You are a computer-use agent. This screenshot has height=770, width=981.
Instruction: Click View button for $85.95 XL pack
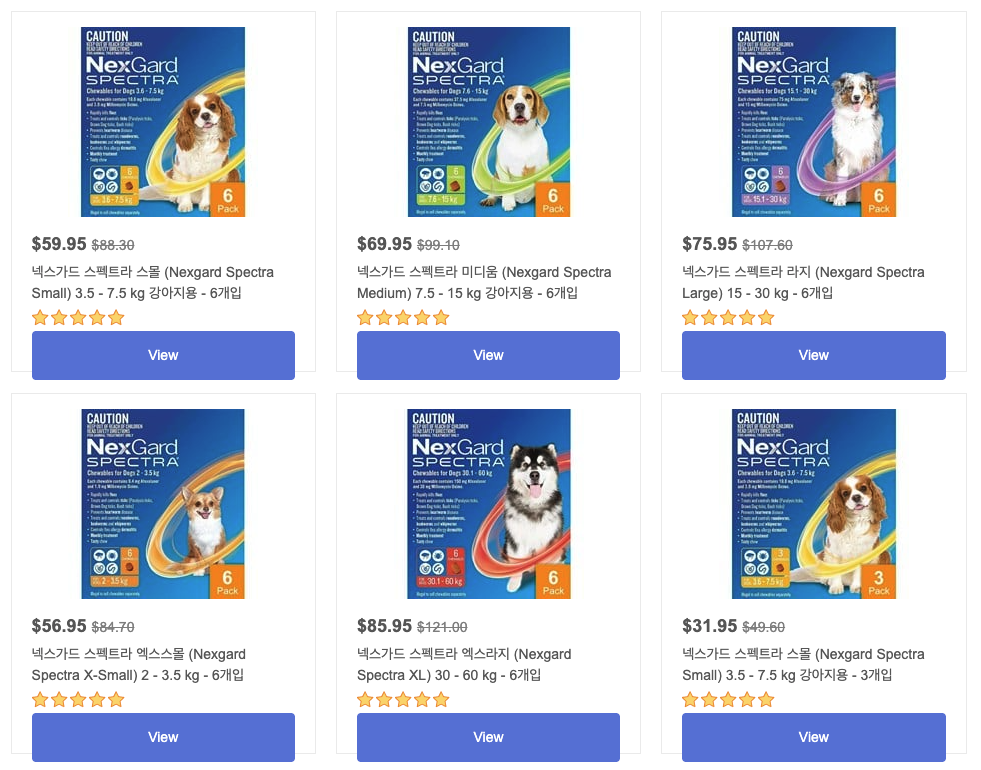point(489,737)
